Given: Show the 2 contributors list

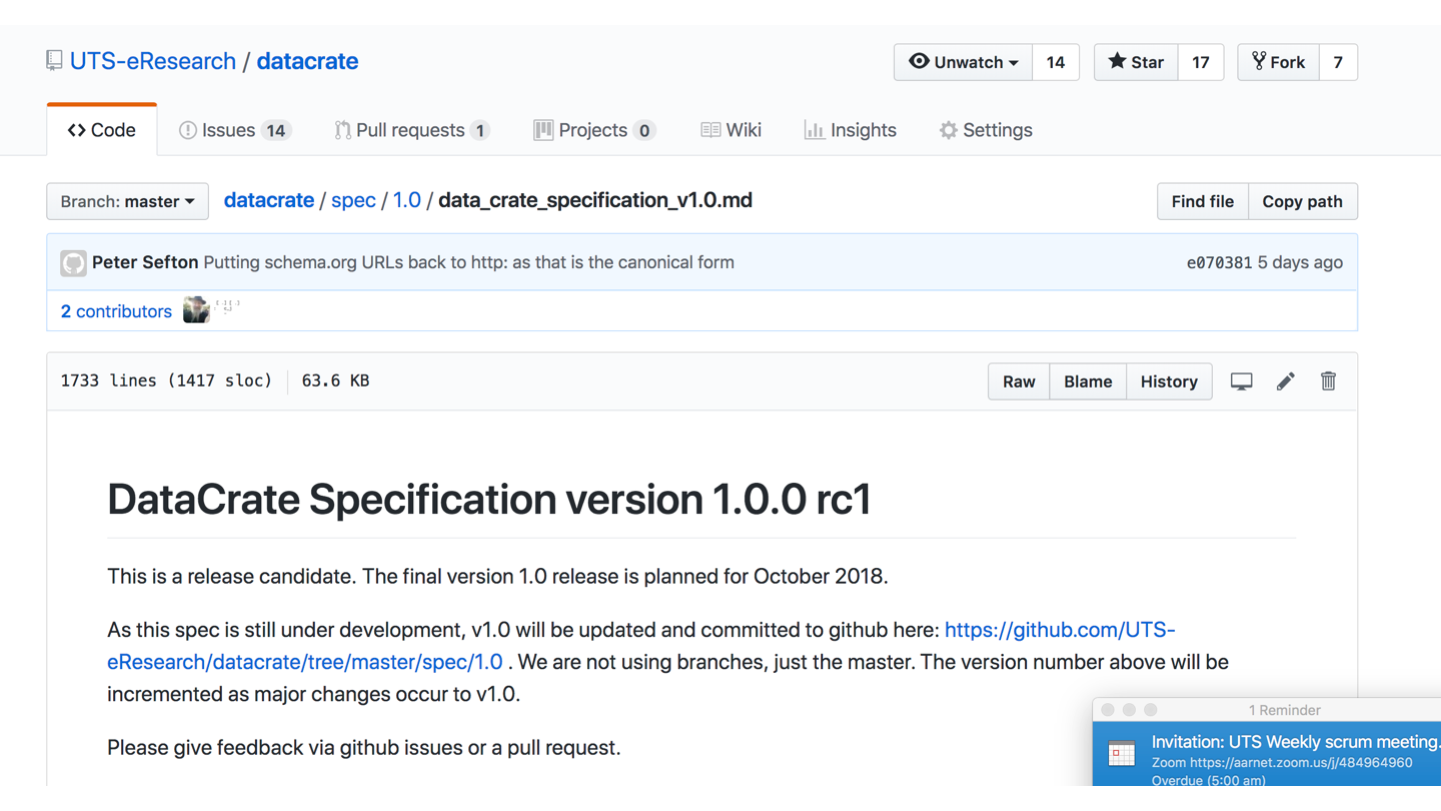Looking at the screenshot, I should coord(116,311).
